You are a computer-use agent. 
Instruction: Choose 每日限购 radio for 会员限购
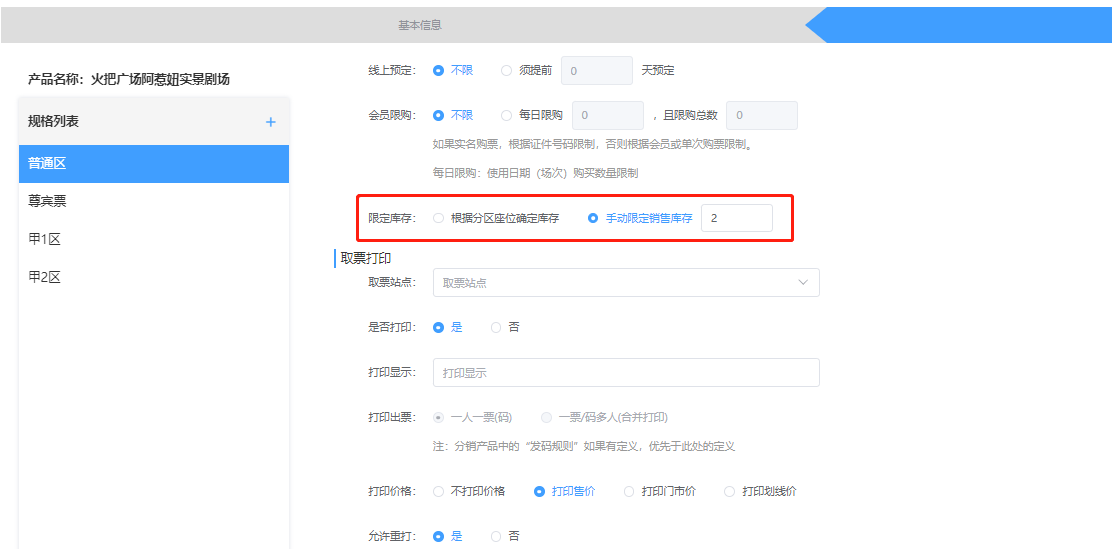[x=507, y=115]
